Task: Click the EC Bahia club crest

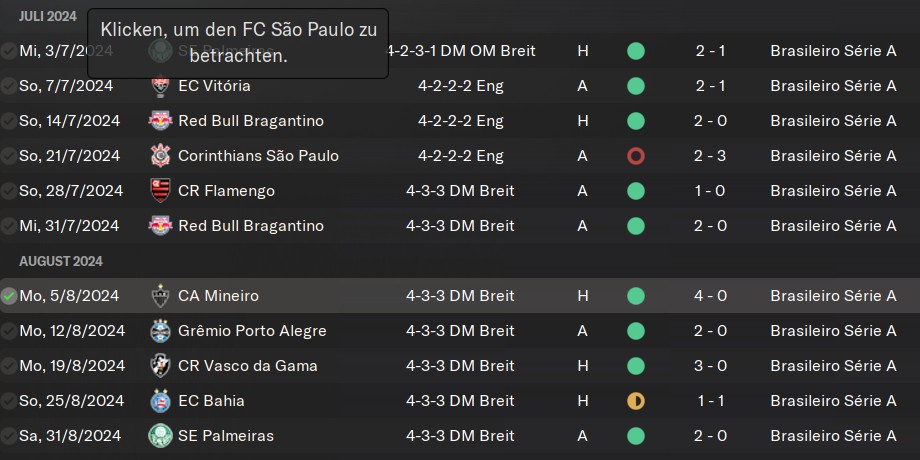Action: 160,401
